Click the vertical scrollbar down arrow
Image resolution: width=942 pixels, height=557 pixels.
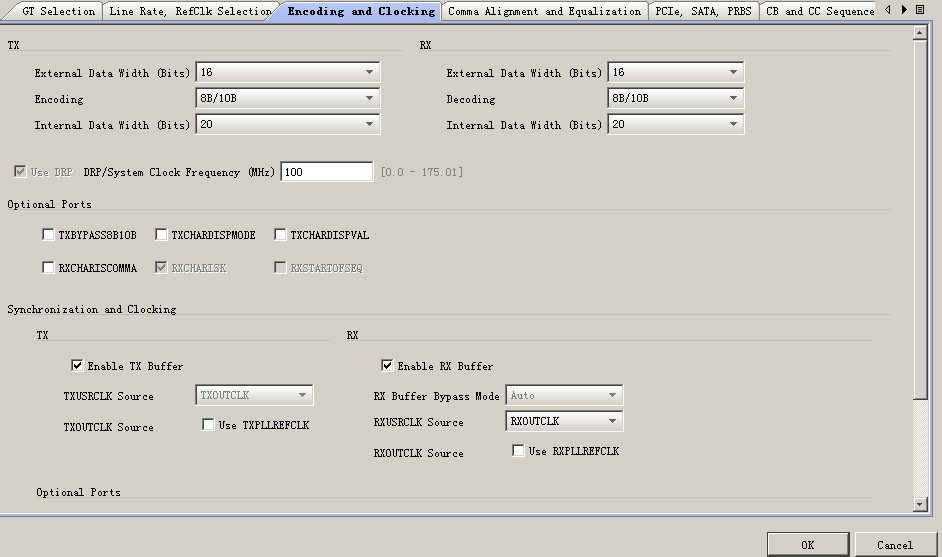(x=920, y=505)
